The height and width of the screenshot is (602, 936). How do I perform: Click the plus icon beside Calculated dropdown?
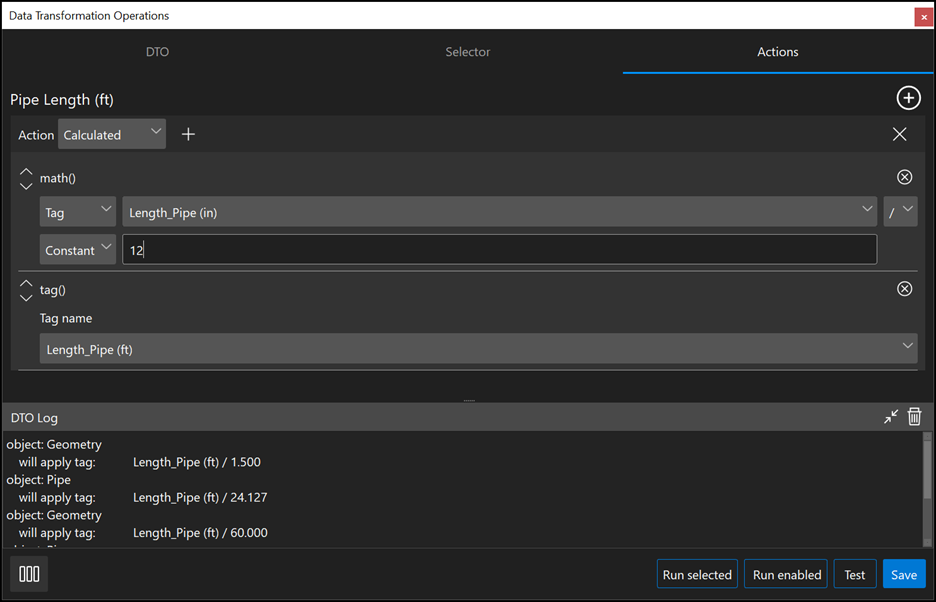point(188,134)
